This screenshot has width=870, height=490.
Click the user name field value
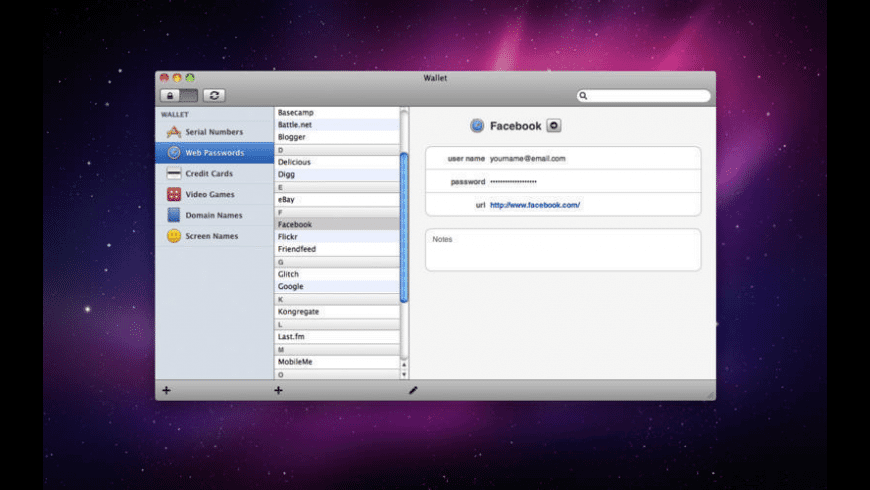528,159
